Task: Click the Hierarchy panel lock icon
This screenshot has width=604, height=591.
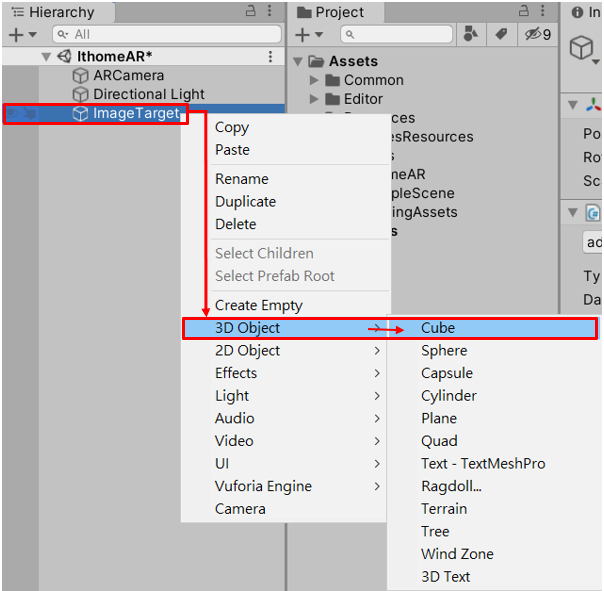Action: 251,11
